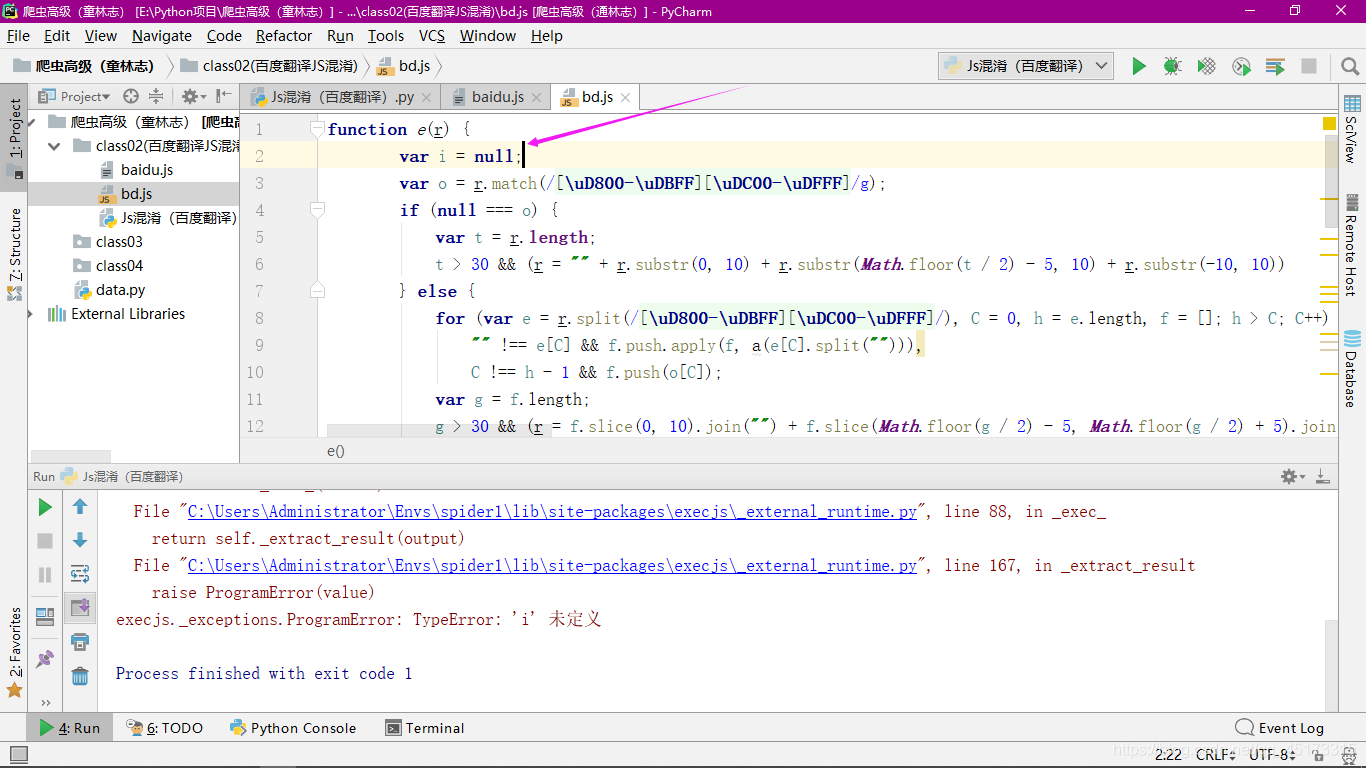Collapse the 爬虫高级（童林志）root folder

click(32, 122)
